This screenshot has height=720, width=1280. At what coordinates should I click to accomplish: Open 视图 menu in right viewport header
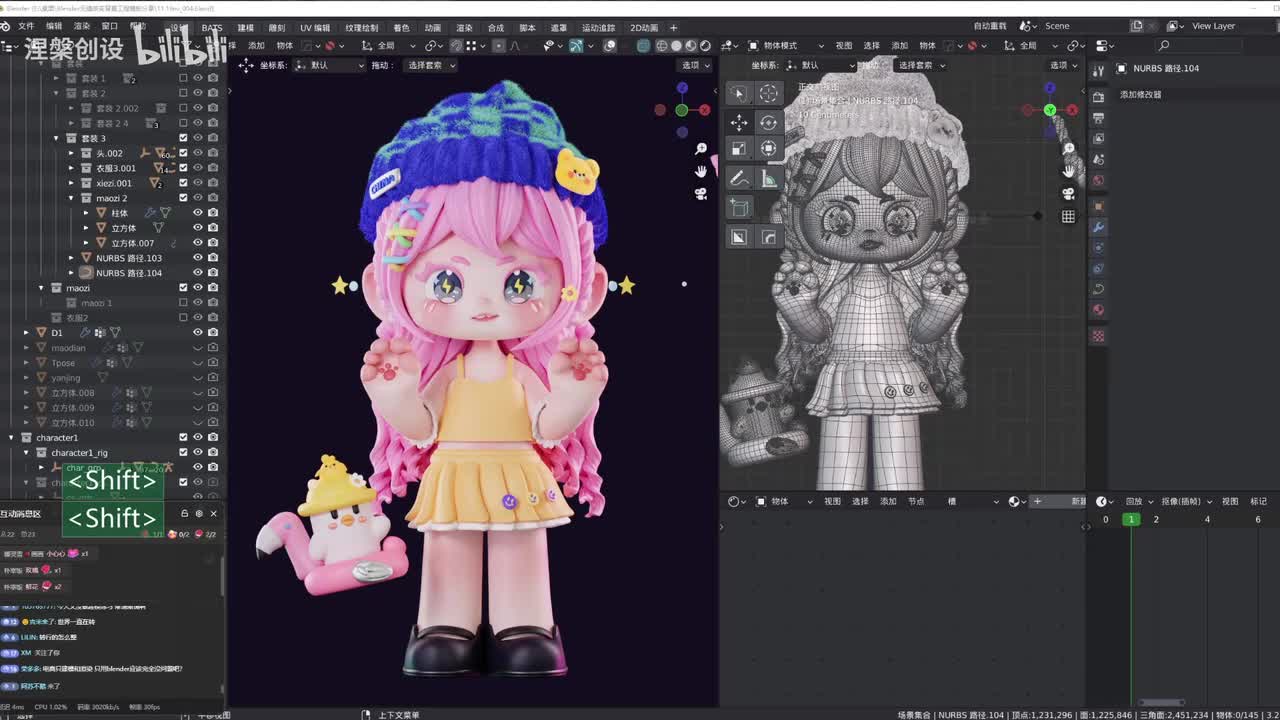(844, 46)
